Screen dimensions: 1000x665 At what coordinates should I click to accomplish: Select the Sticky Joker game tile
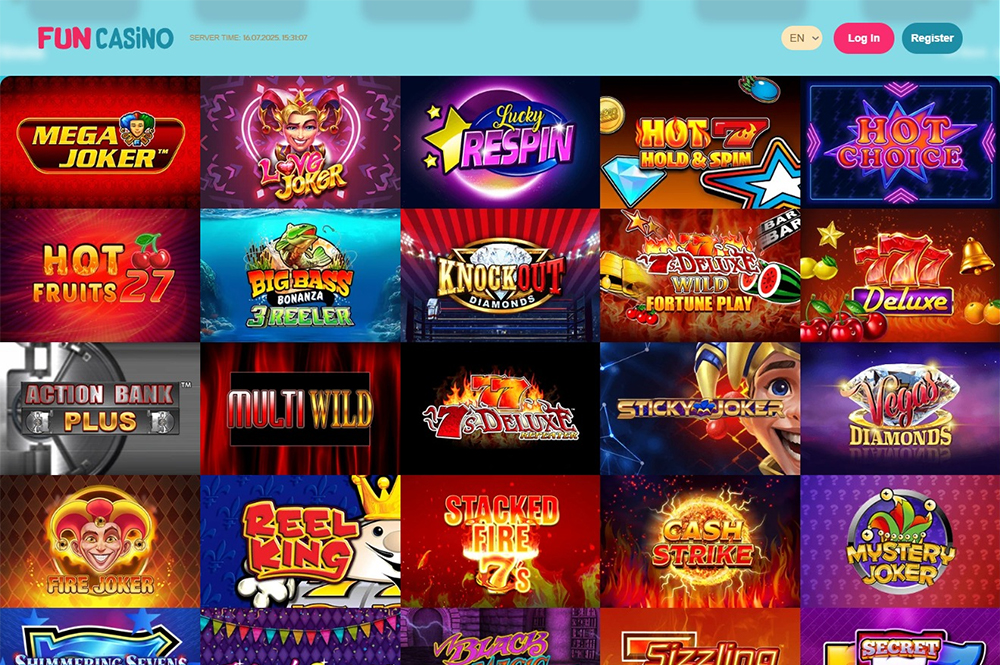click(700, 409)
